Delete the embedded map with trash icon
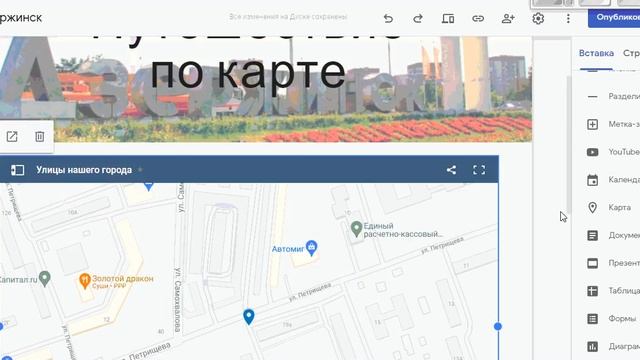This screenshot has height=360, width=640. click(x=40, y=136)
